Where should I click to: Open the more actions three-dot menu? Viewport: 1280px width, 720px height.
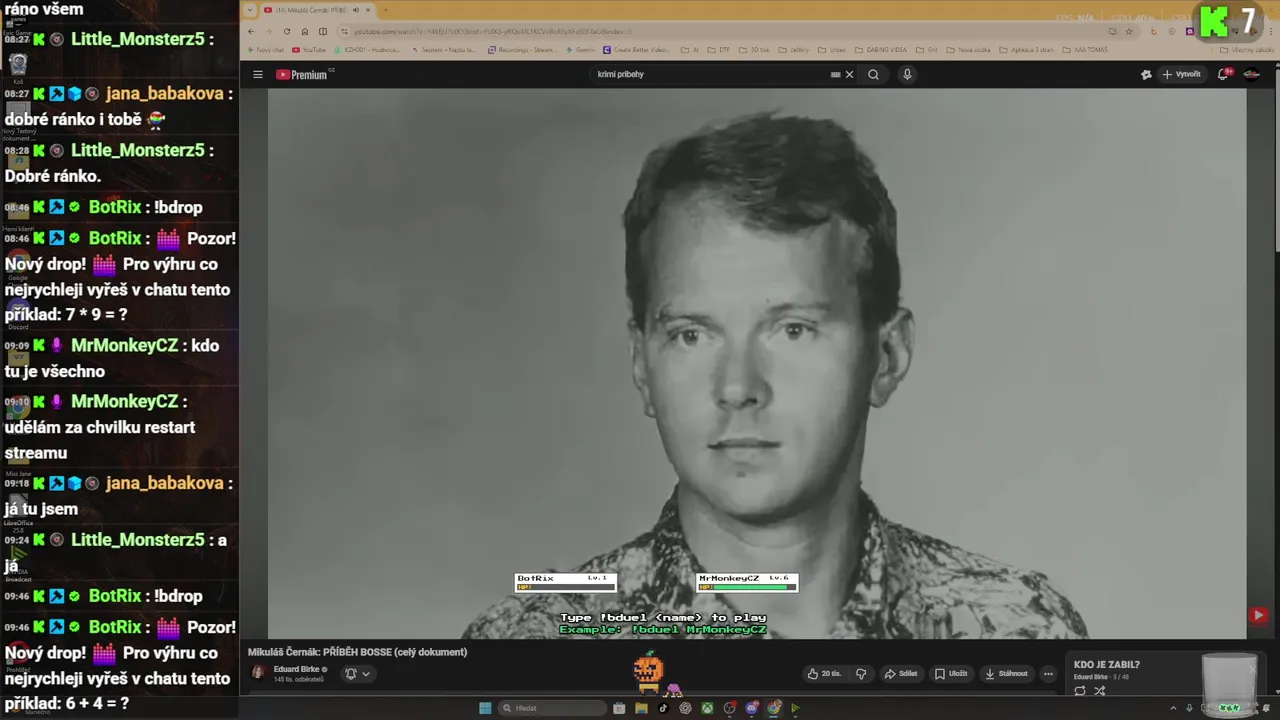coord(1048,674)
